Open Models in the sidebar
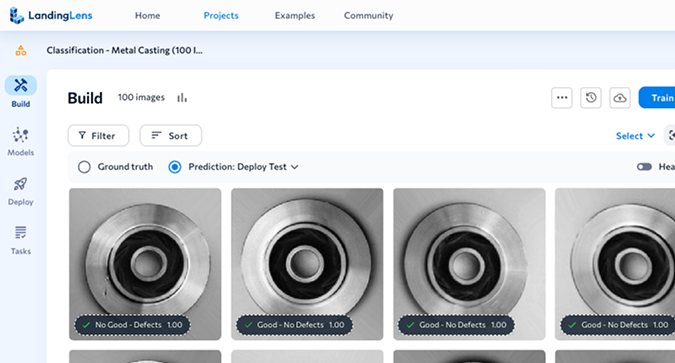The image size is (675, 363). coord(21,142)
